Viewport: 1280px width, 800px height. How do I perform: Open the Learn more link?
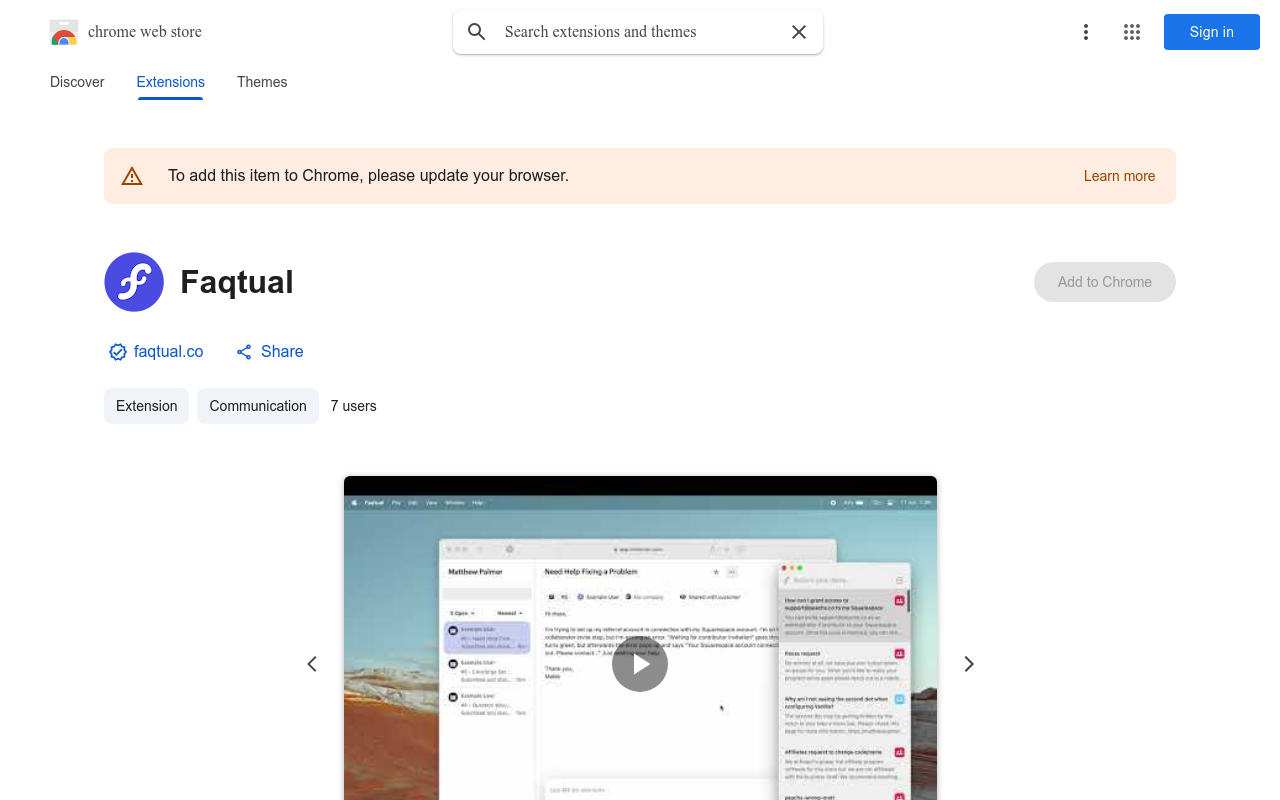1119,176
